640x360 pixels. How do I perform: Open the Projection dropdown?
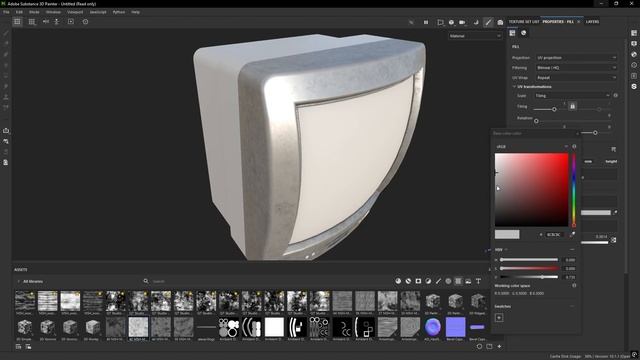click(576, 58)
